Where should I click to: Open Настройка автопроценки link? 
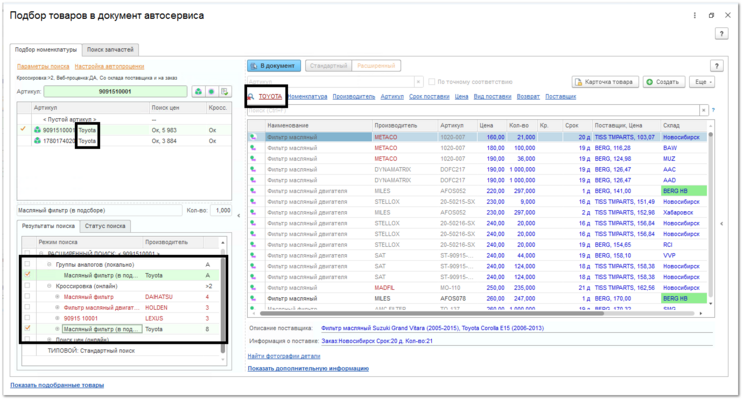tap(109, 66)
